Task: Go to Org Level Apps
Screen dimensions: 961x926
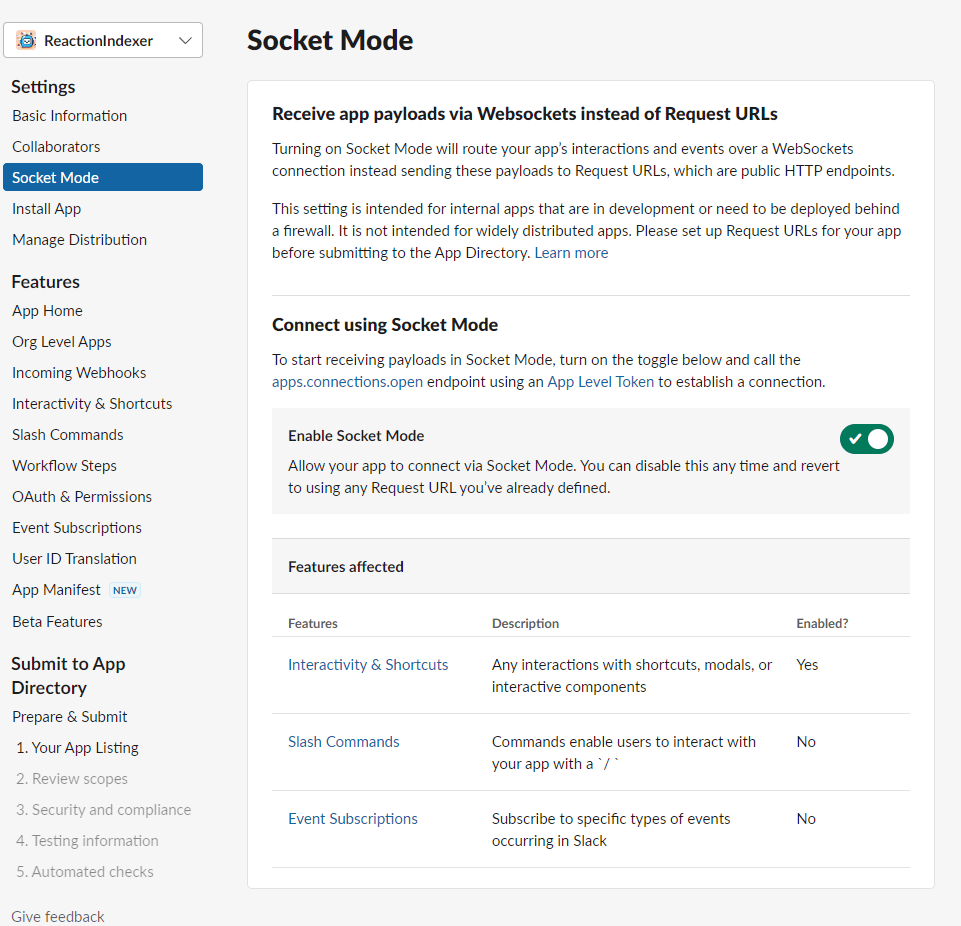Action: pyautogui.click(x=62, y=341)
